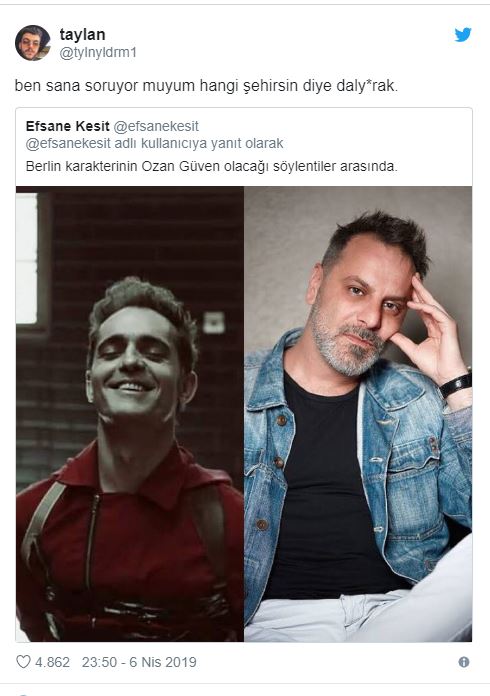This screenshot has width=490, height=696.
Task: Open right photo of man in denim jacket
Action: coord(358,414)
